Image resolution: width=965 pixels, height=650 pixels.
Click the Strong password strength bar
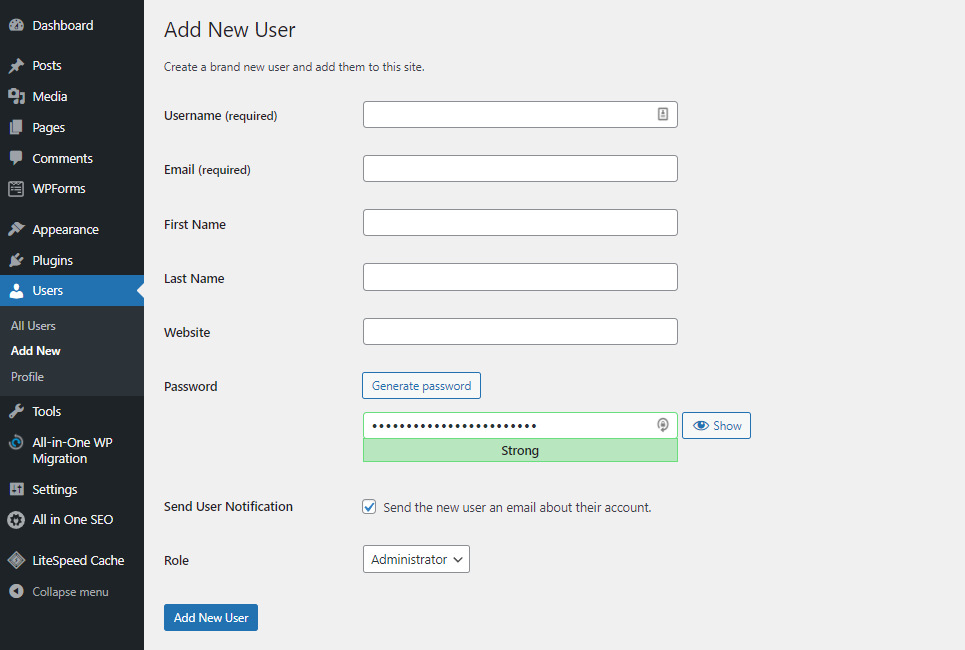tap(520, 451)
